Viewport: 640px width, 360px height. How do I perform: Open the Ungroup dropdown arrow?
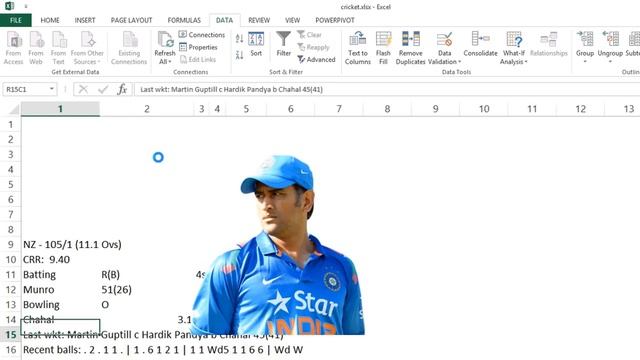pos(610,62)
